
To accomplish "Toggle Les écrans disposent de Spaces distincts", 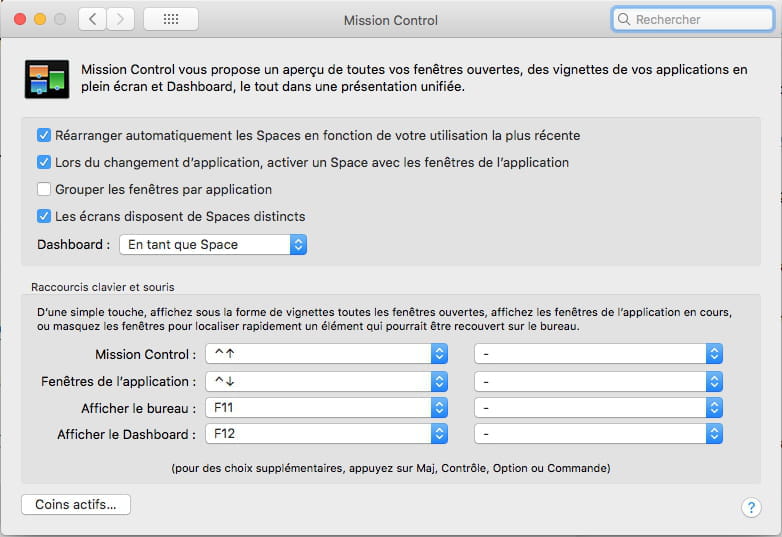I will click(44, 216).
